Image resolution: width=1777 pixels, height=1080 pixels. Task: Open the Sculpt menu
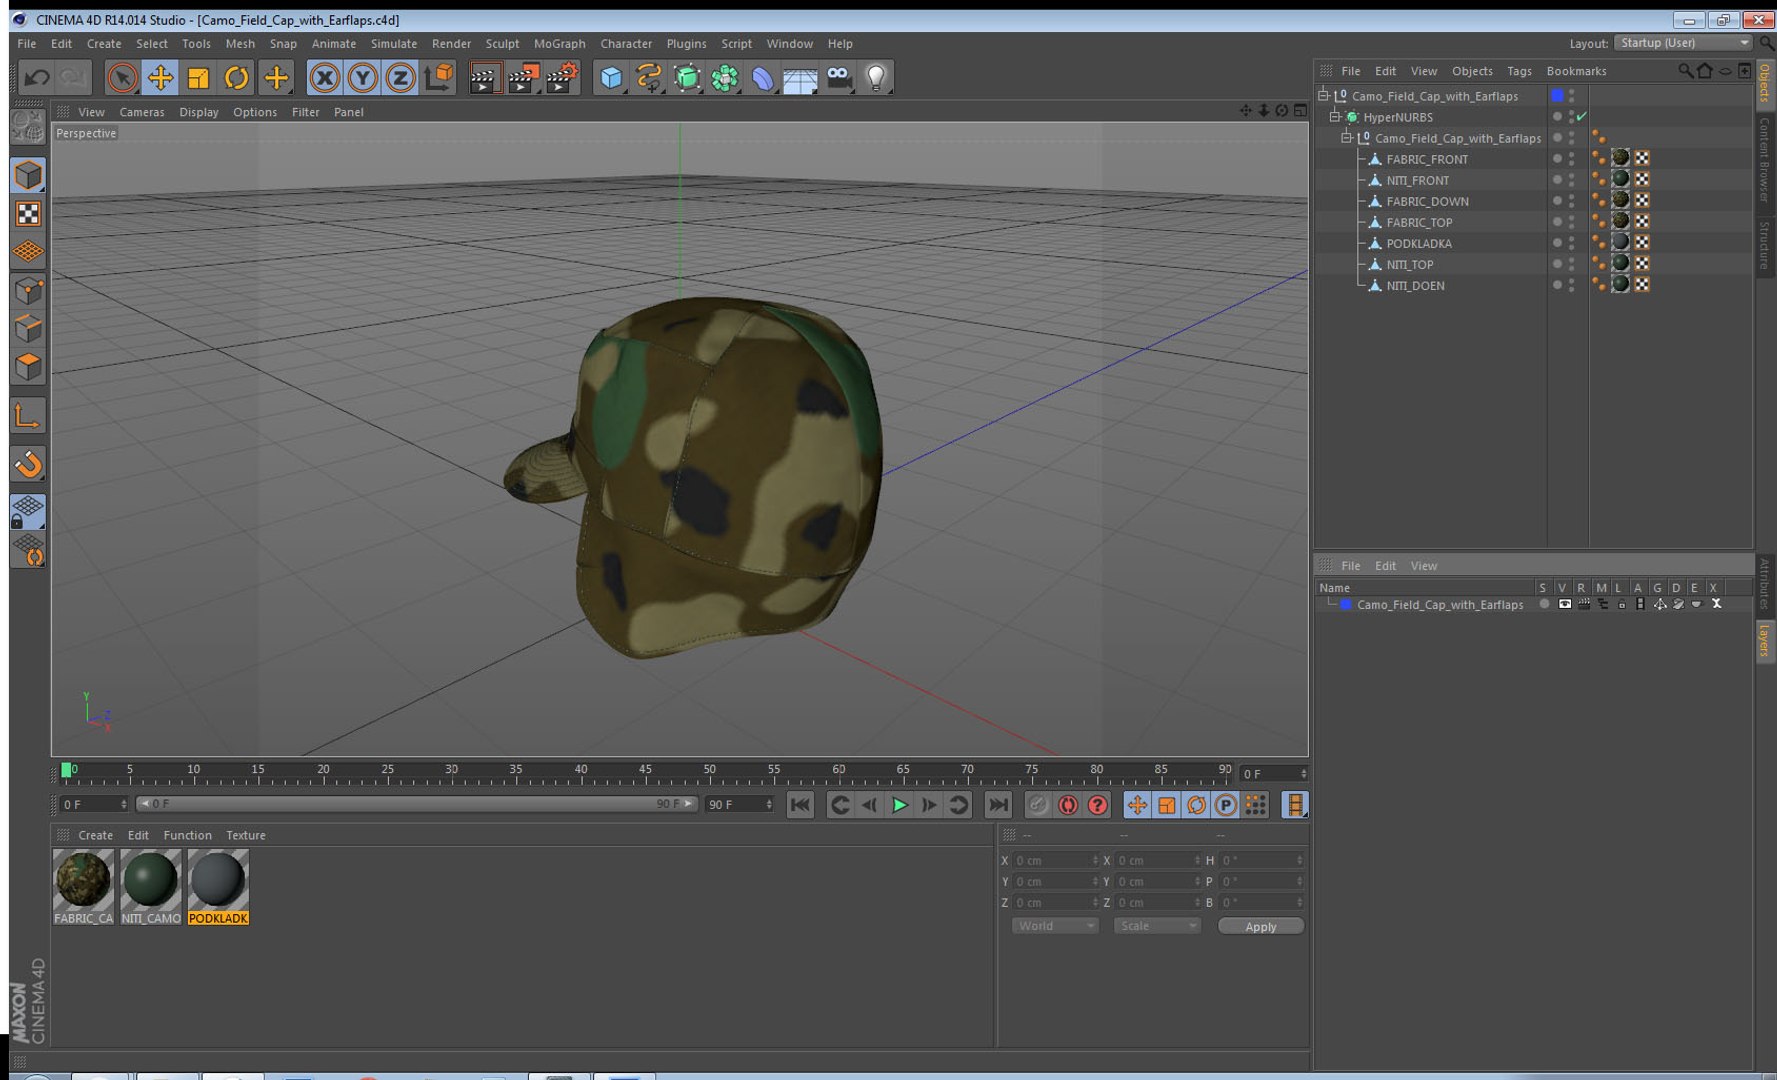point(502,44)
